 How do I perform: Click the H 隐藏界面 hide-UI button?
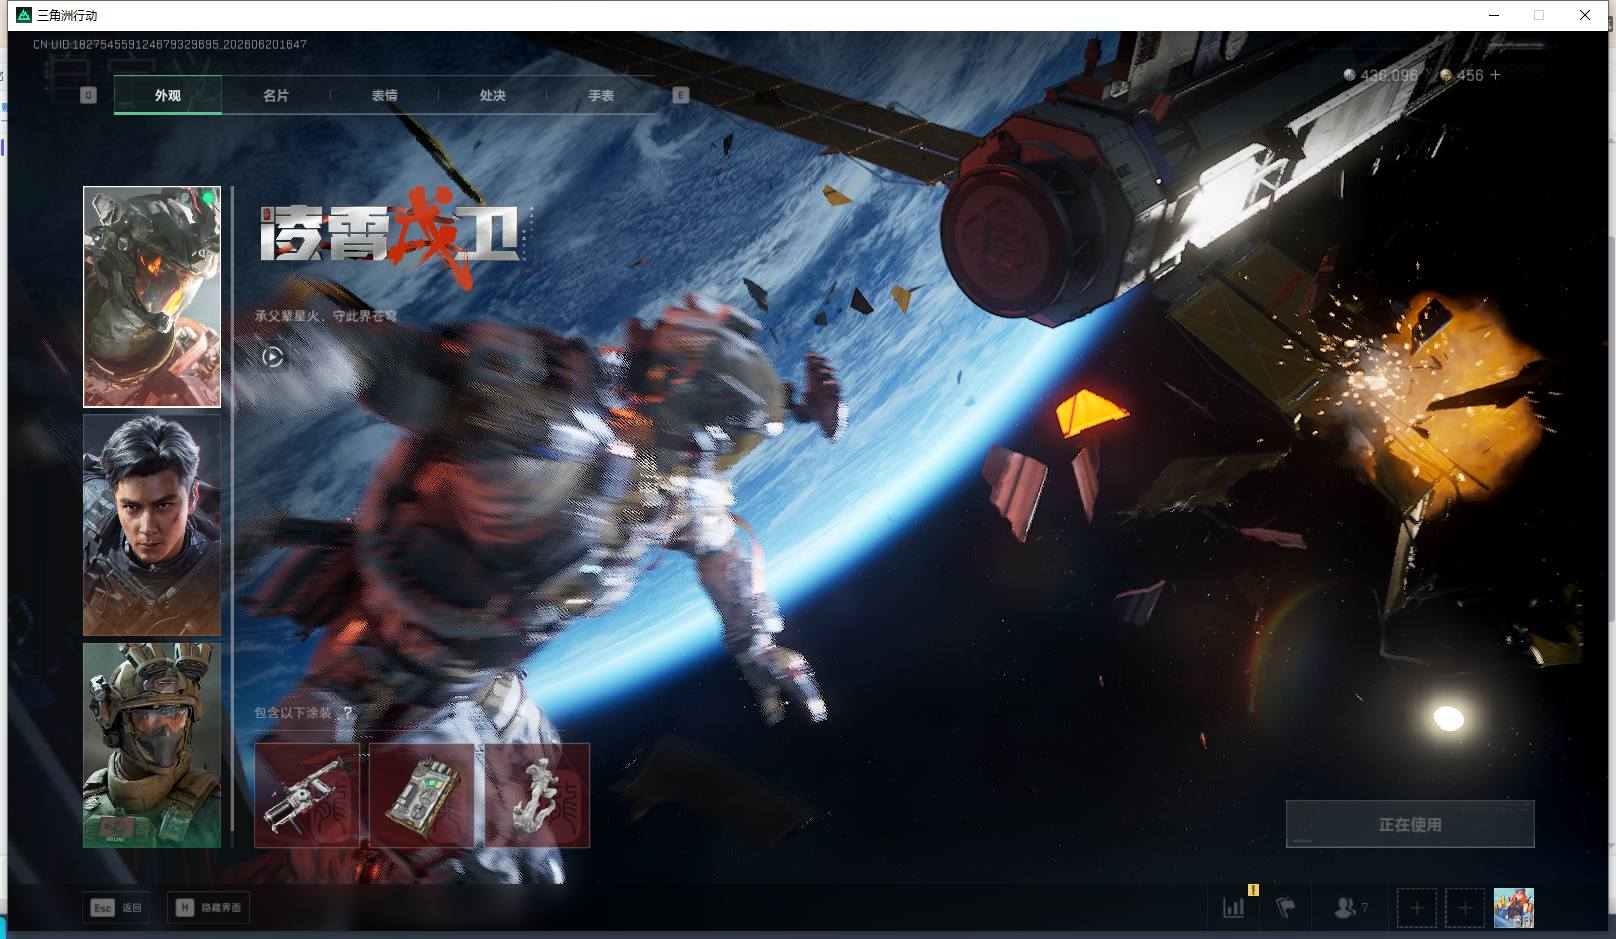click(208, 907)
